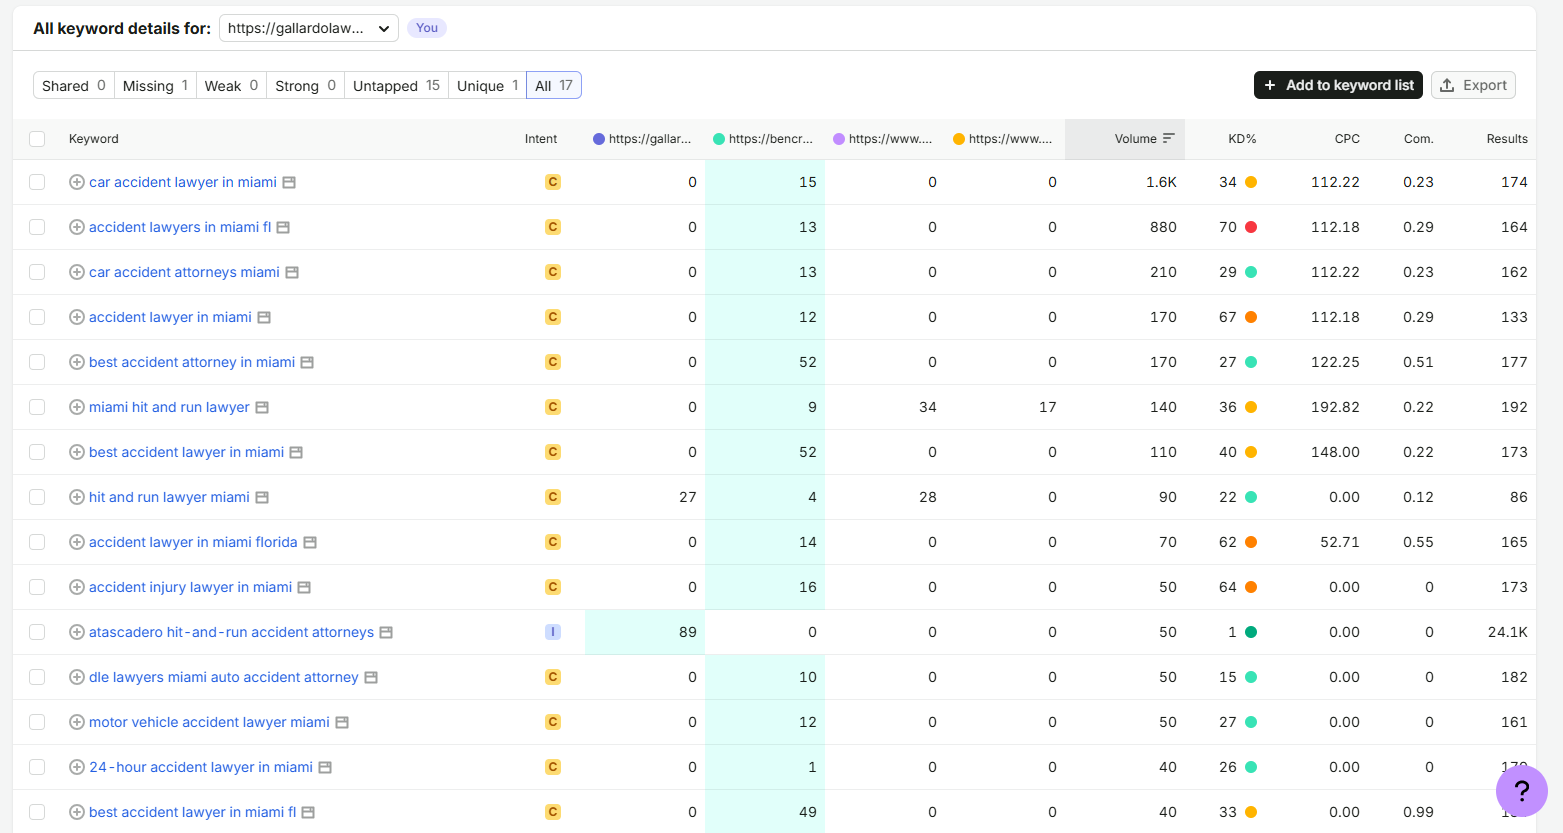
Task: Check the box for 'accident lawyers in miami fl'
Action: [37, 227]
